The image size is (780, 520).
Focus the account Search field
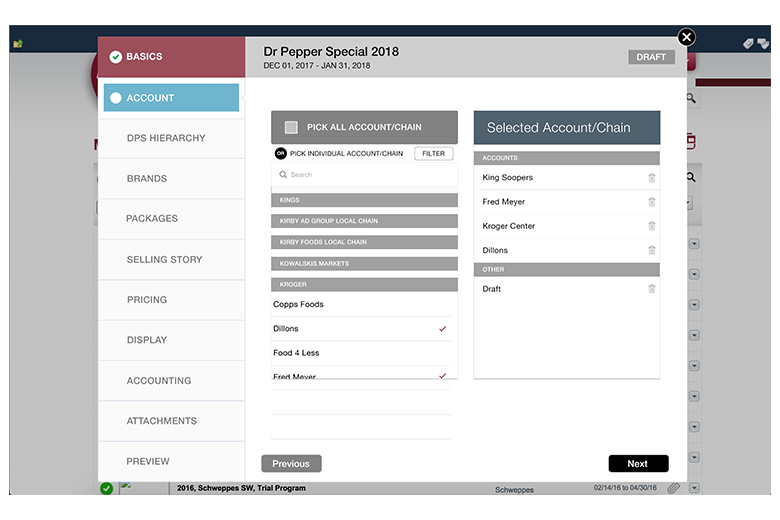click(x=364, y=175)
